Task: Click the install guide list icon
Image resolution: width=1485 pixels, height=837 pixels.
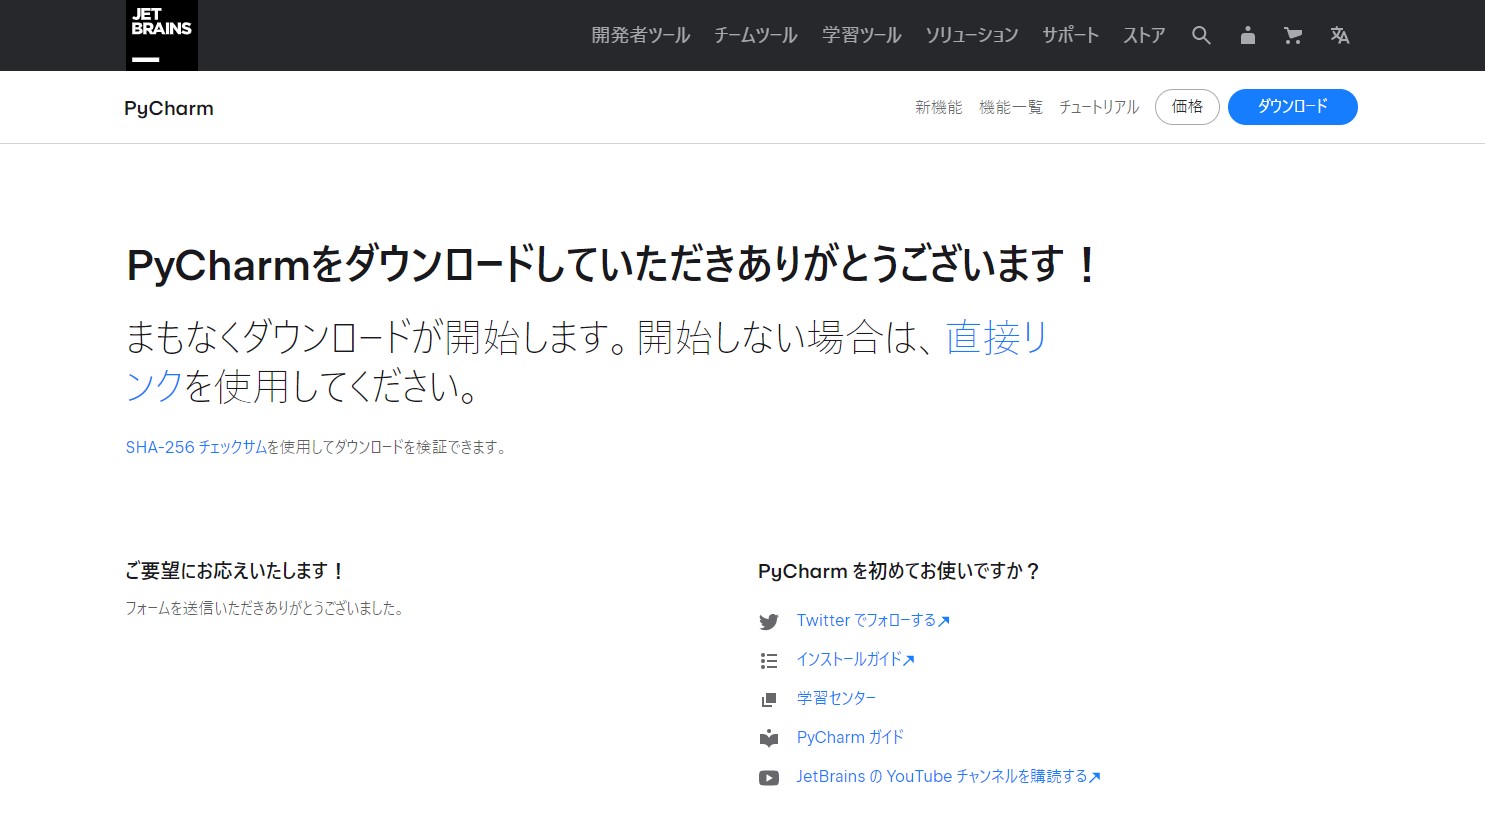Action: (x=769, y=661)
